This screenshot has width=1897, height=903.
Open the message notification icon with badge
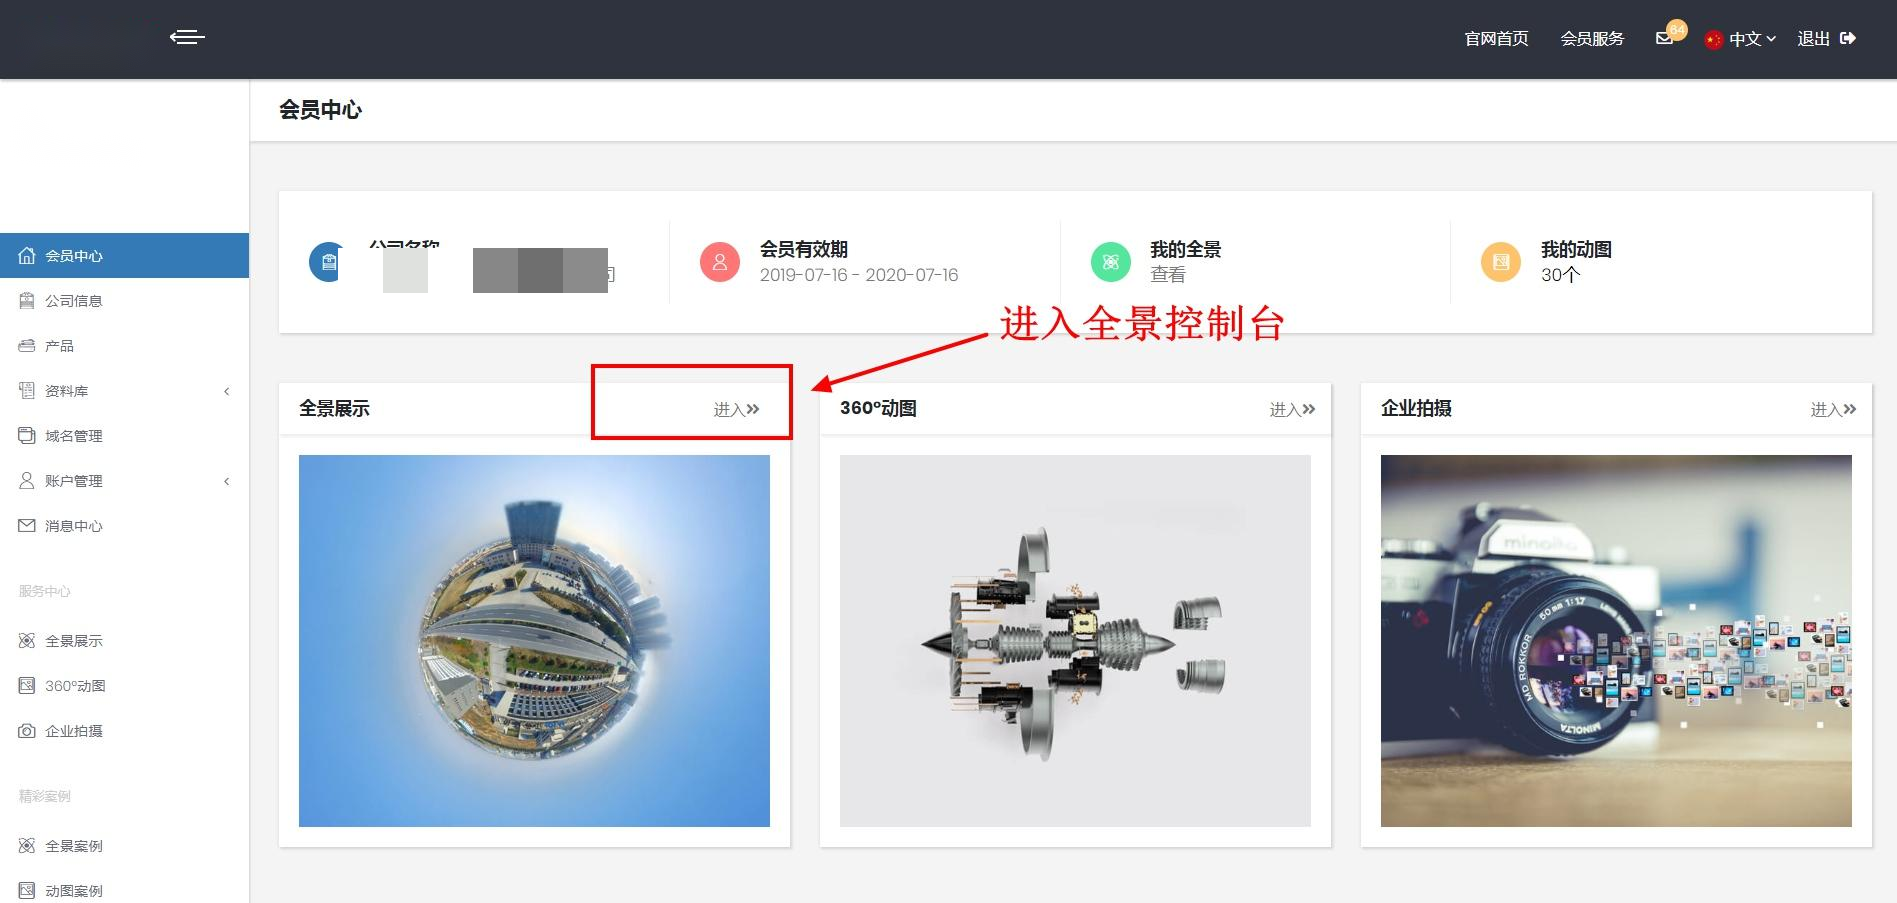1663,37
